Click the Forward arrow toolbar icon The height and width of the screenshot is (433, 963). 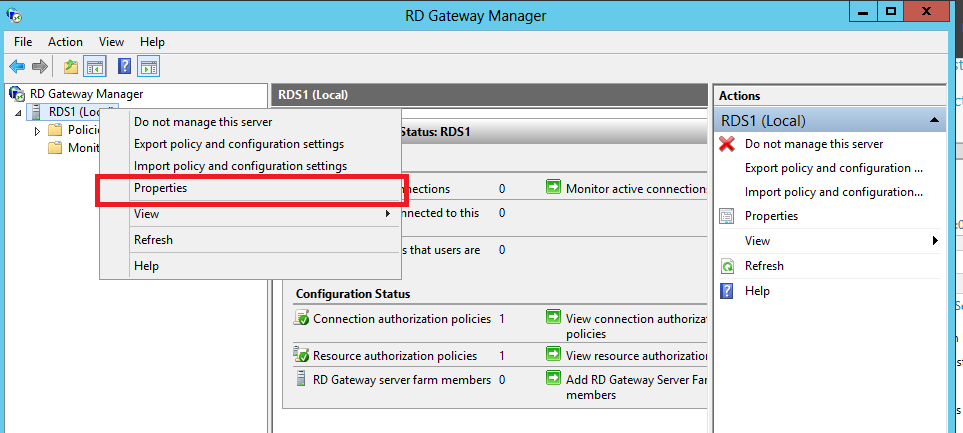(40, 66)
